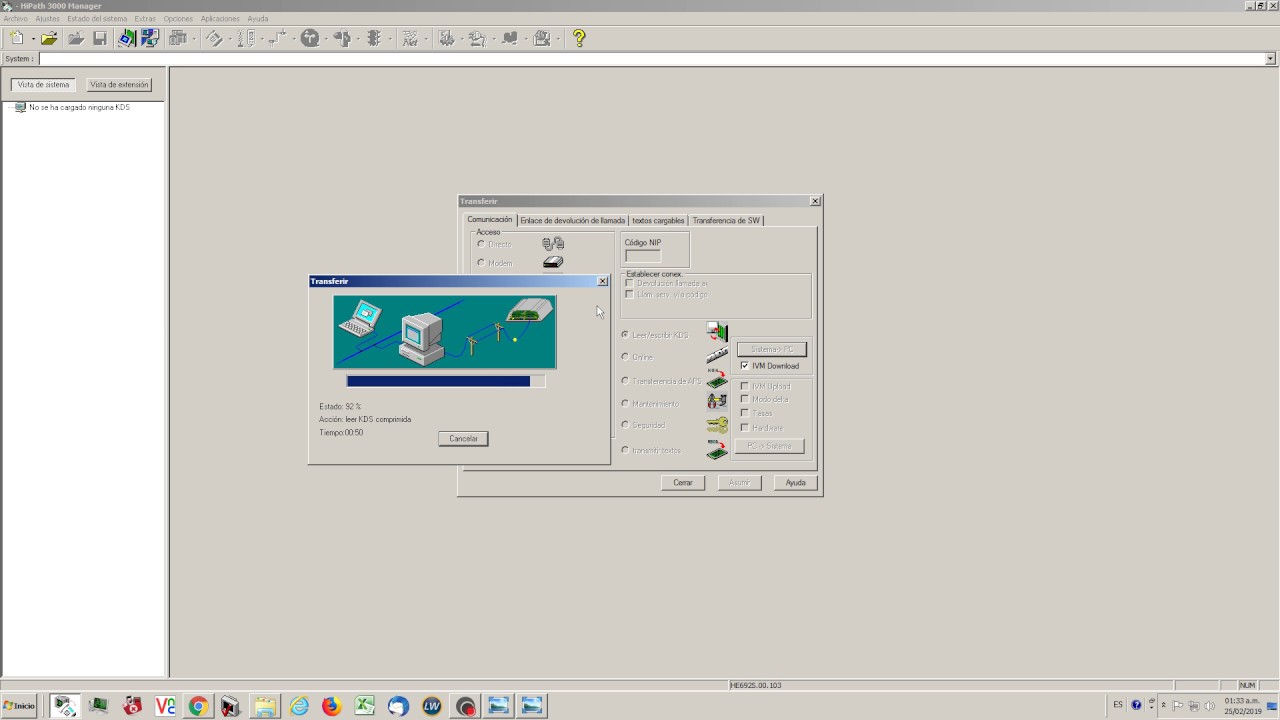
Task: Click the Ayuda button in Transferir dialog
Action: point(795,482)
